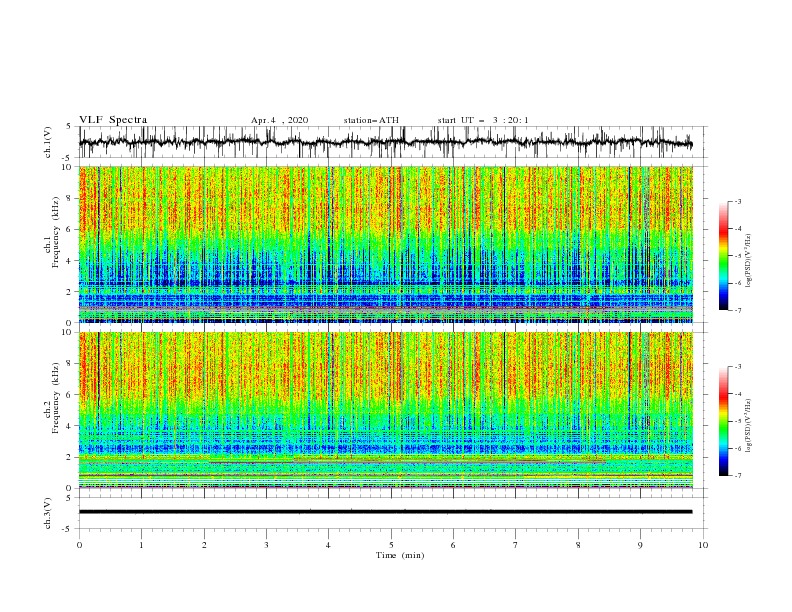Click the "station=ATH" header label
Viewport: 792px width, 612px height.
[371, 120]
